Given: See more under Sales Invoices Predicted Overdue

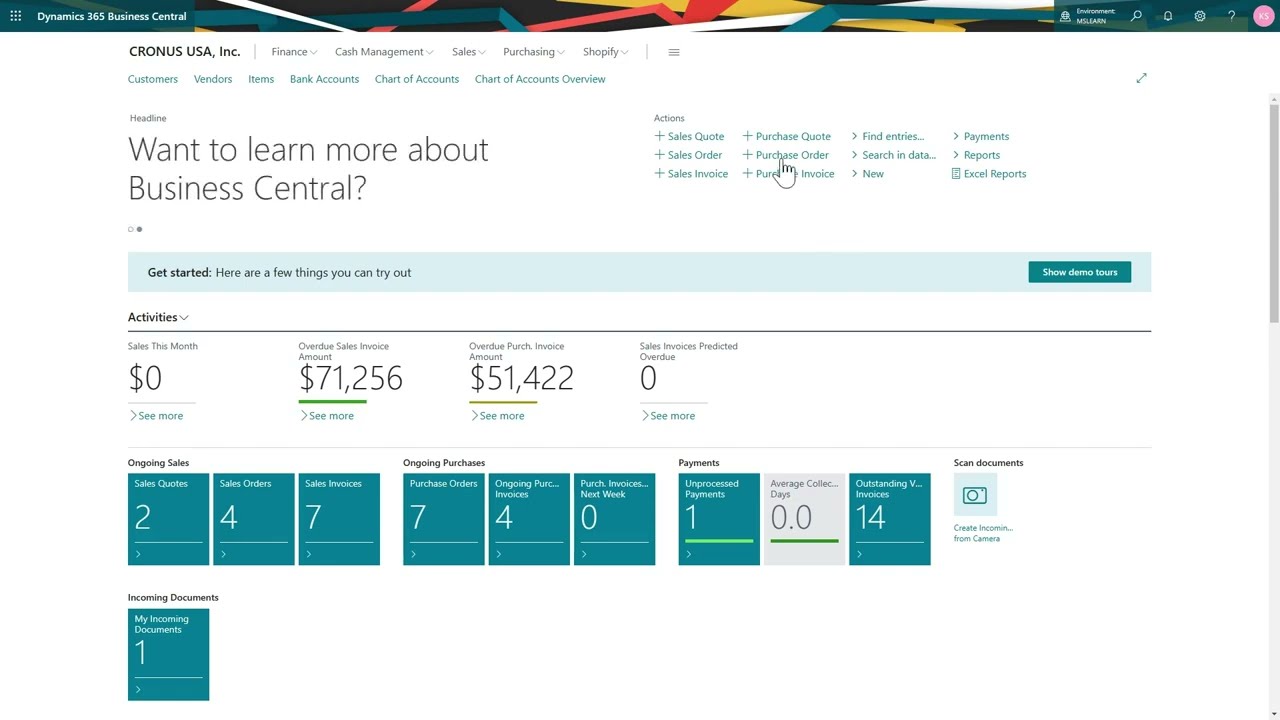Looking at the screenshot, I should coord(668,416).
